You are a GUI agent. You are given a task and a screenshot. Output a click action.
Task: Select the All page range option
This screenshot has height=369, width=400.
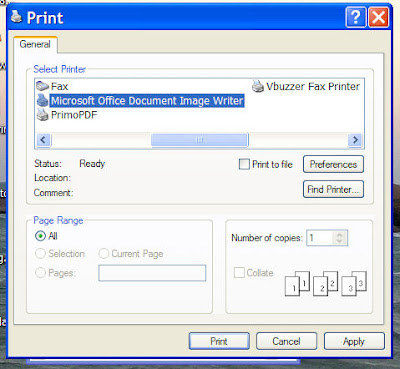(40, 236)
